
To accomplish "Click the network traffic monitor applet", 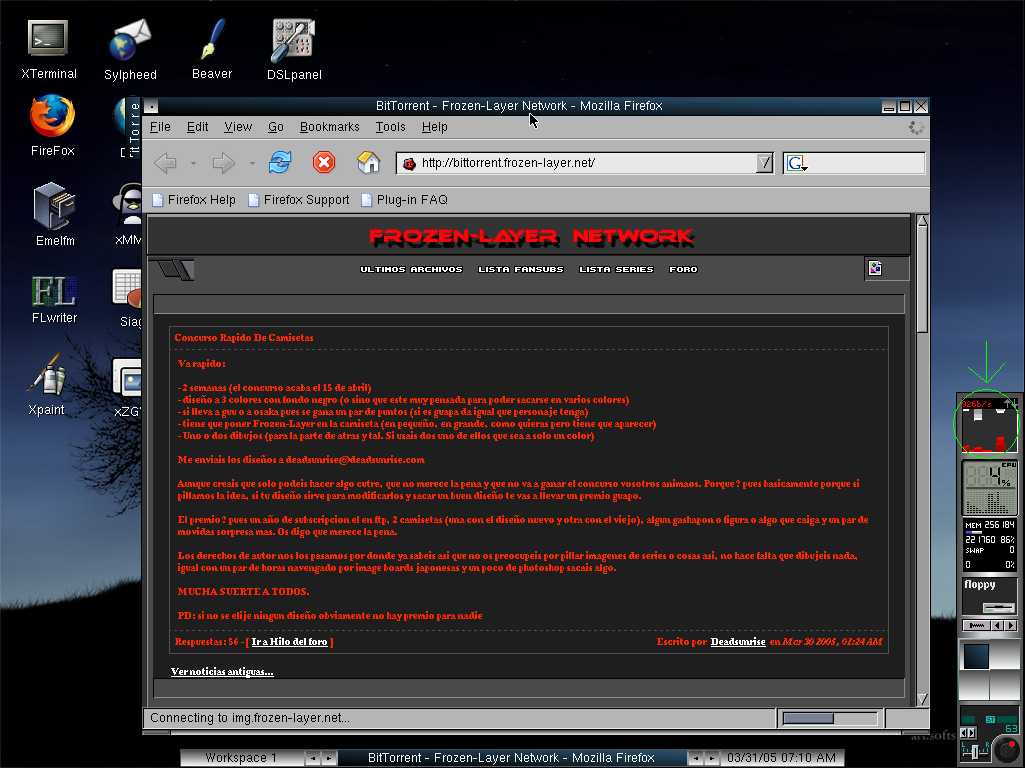I will (990, 425).
